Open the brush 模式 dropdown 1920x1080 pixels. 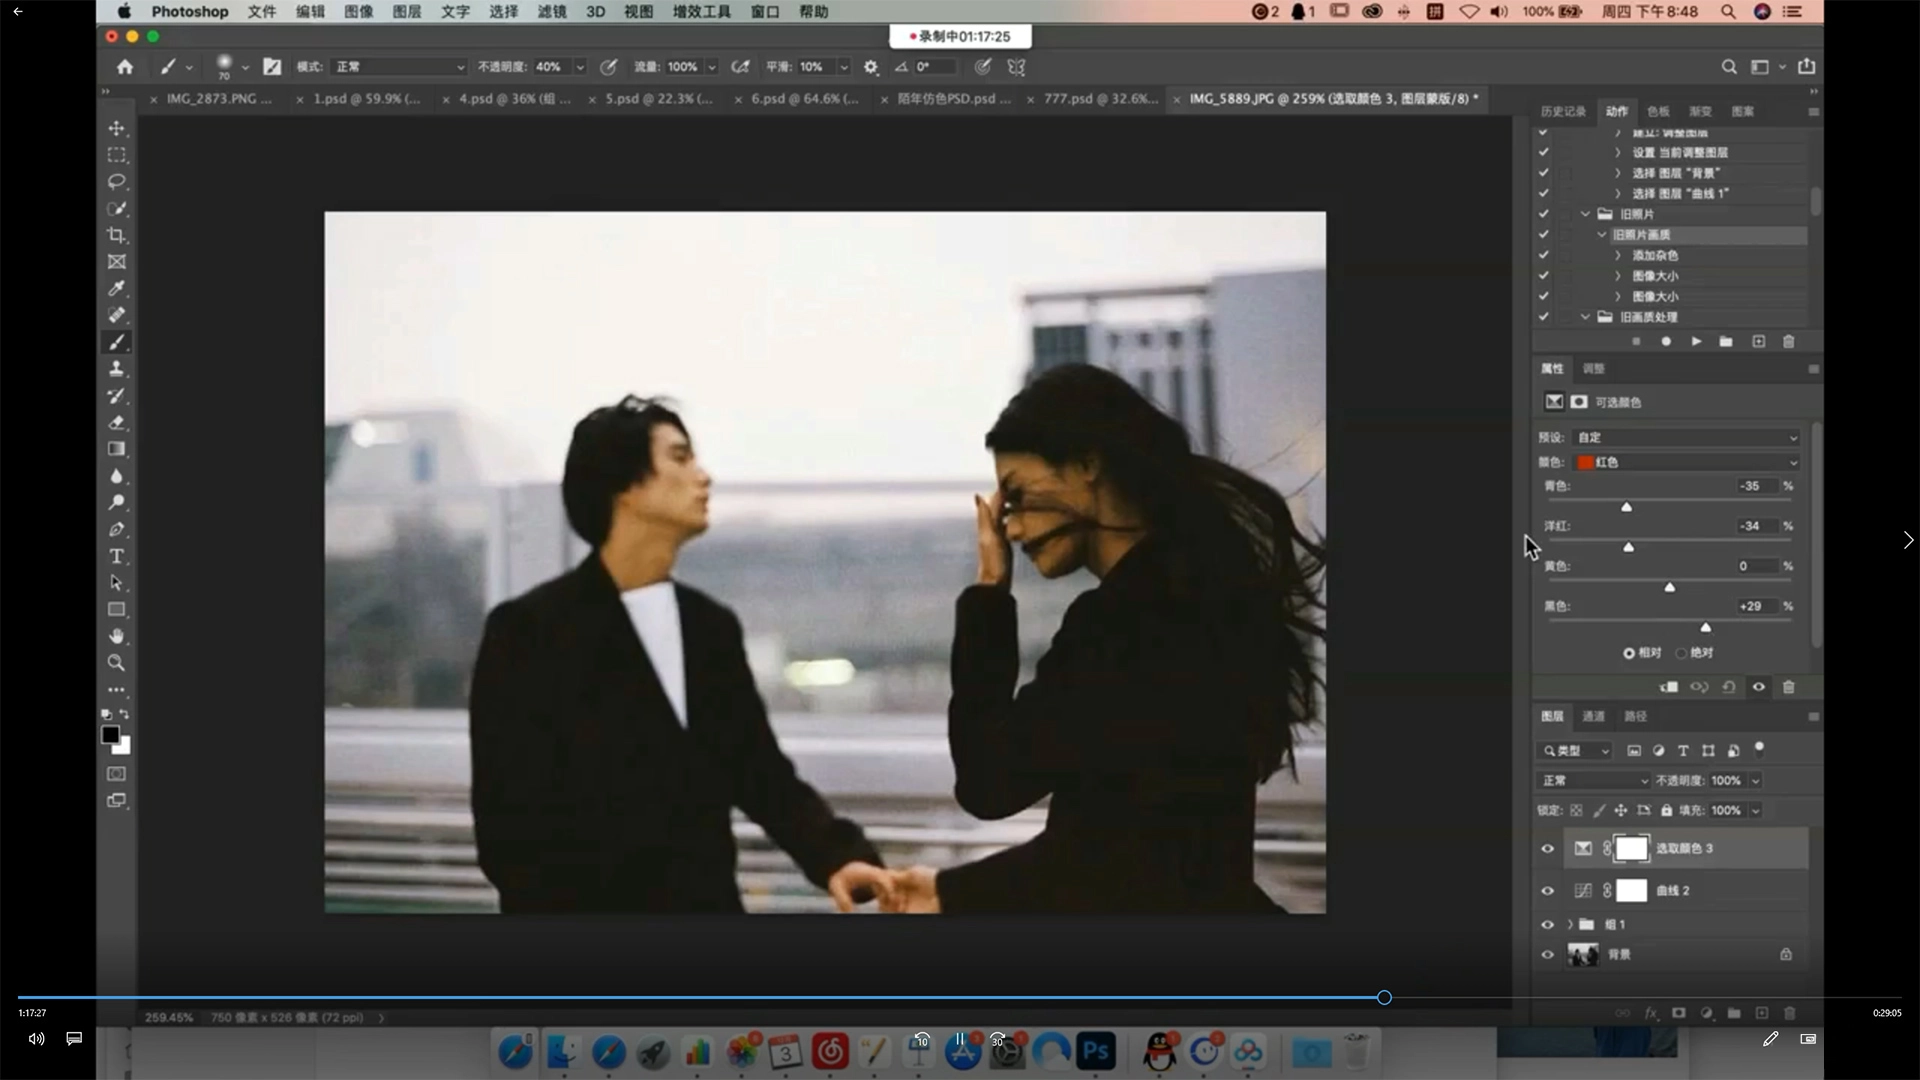pos(400,67)
